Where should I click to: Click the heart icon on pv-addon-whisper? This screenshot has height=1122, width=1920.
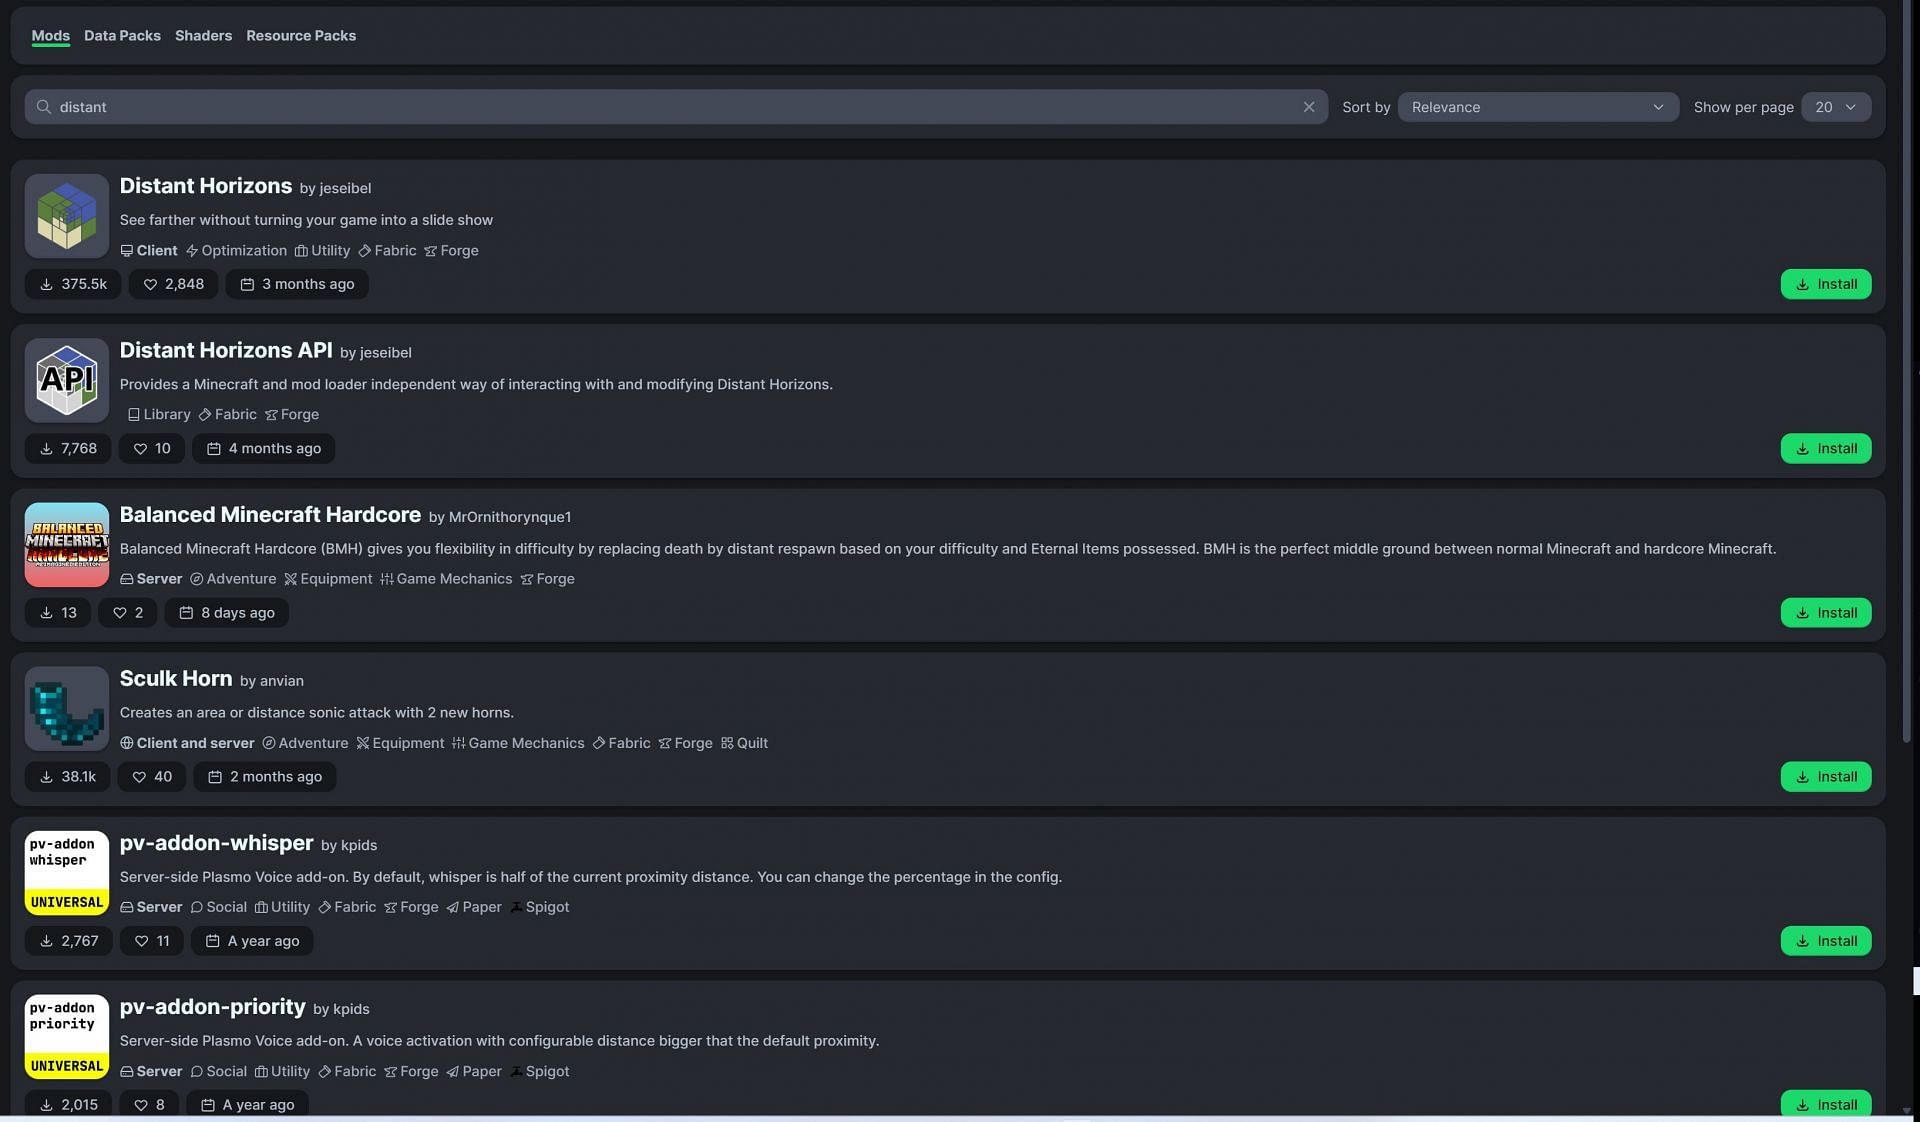[x=140, y=940]
